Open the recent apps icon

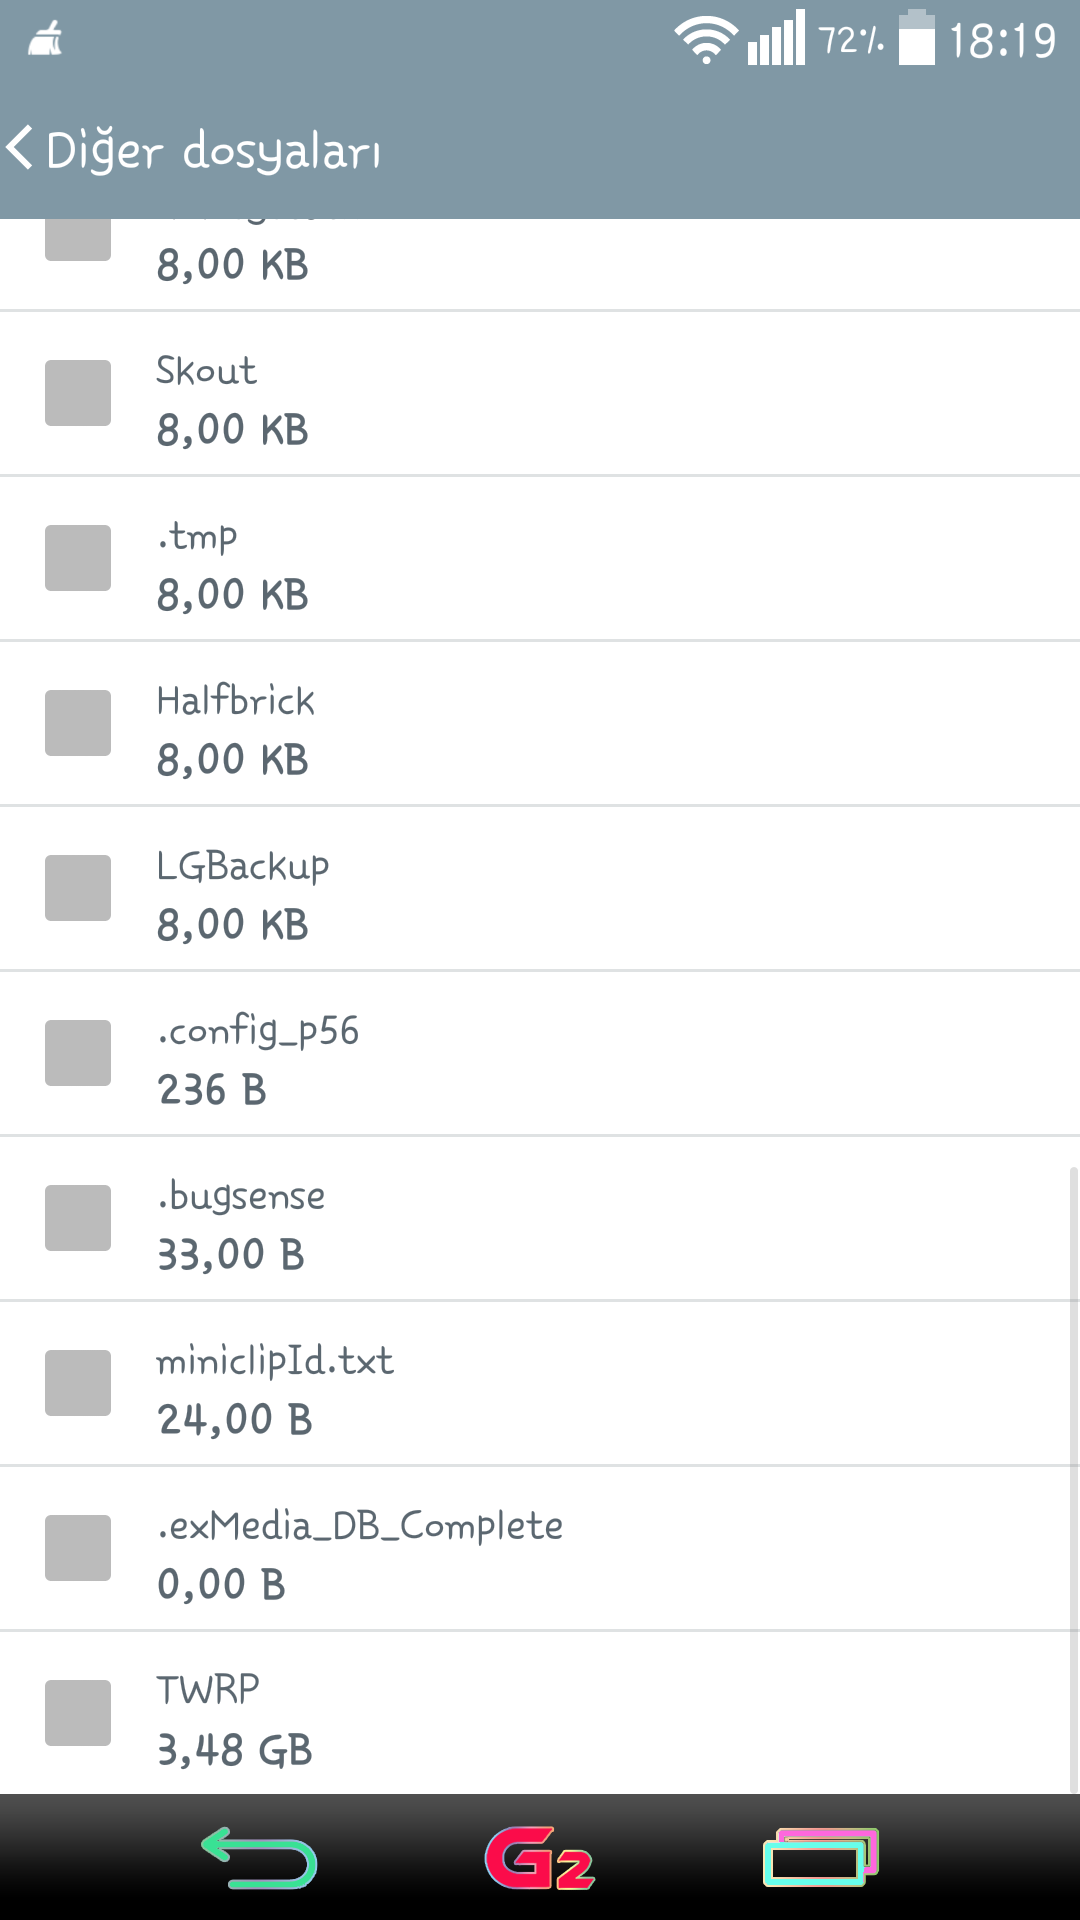click(x=820, y=1858)
